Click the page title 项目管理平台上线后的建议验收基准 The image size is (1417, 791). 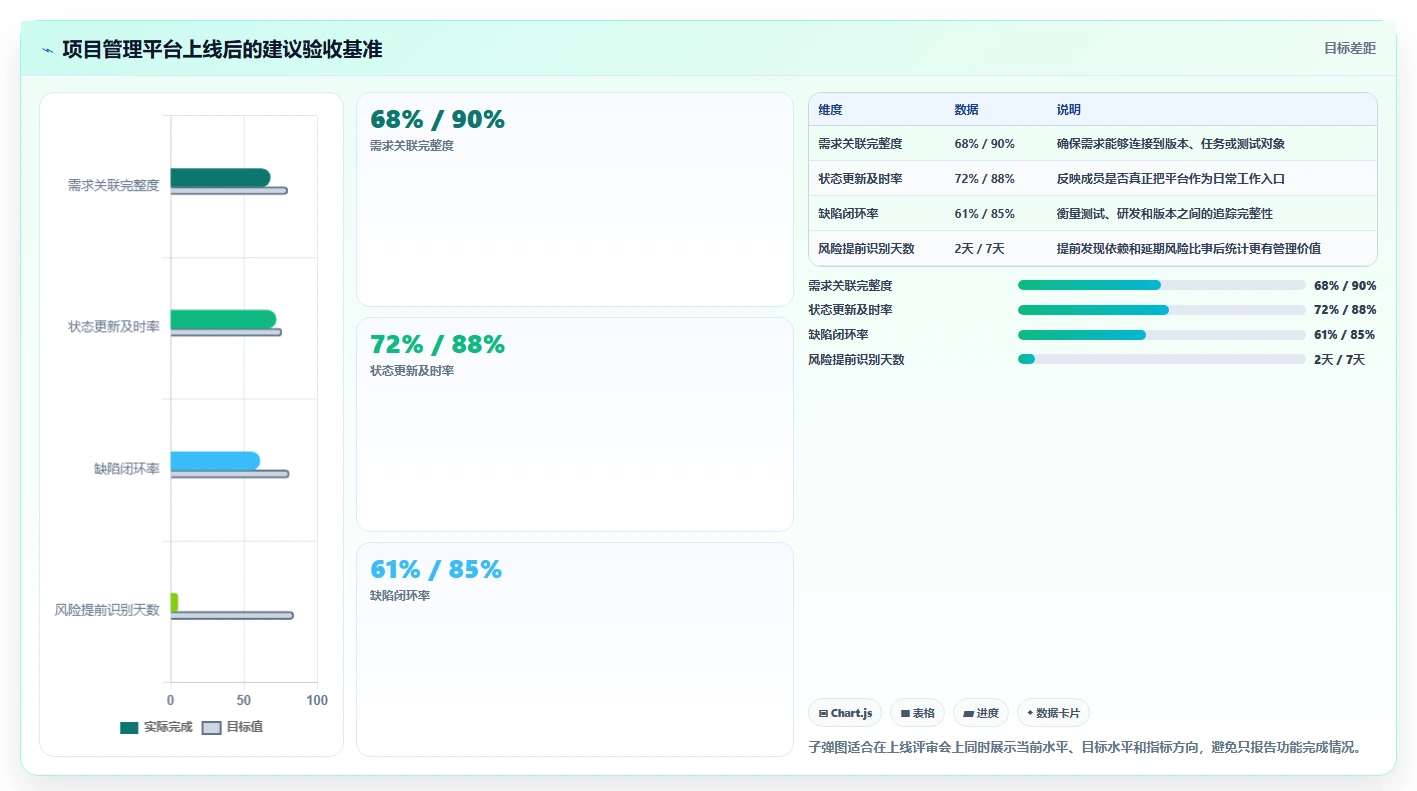pyautogui.click(x=222, y=49)
